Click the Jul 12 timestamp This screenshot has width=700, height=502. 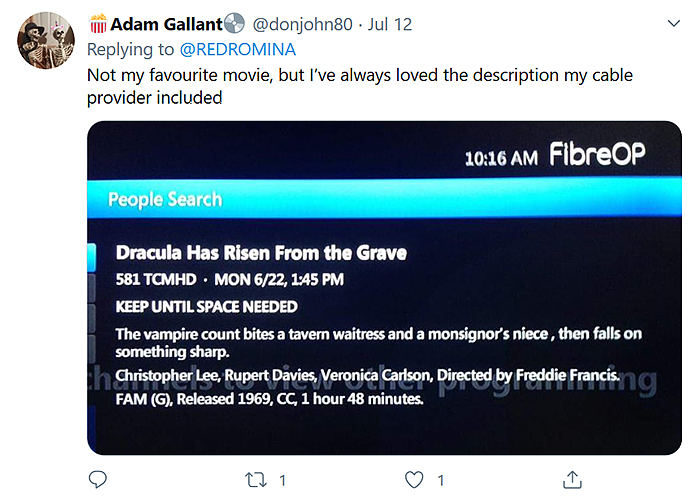(391, 24)
